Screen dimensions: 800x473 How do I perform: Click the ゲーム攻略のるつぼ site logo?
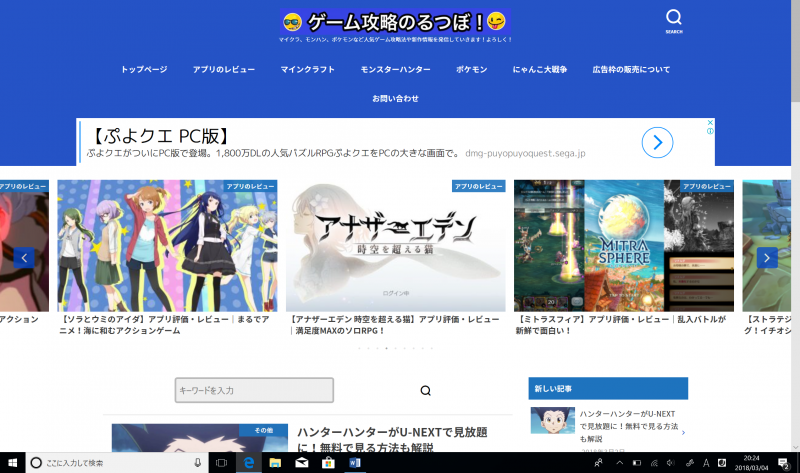(x=395, y=22)
